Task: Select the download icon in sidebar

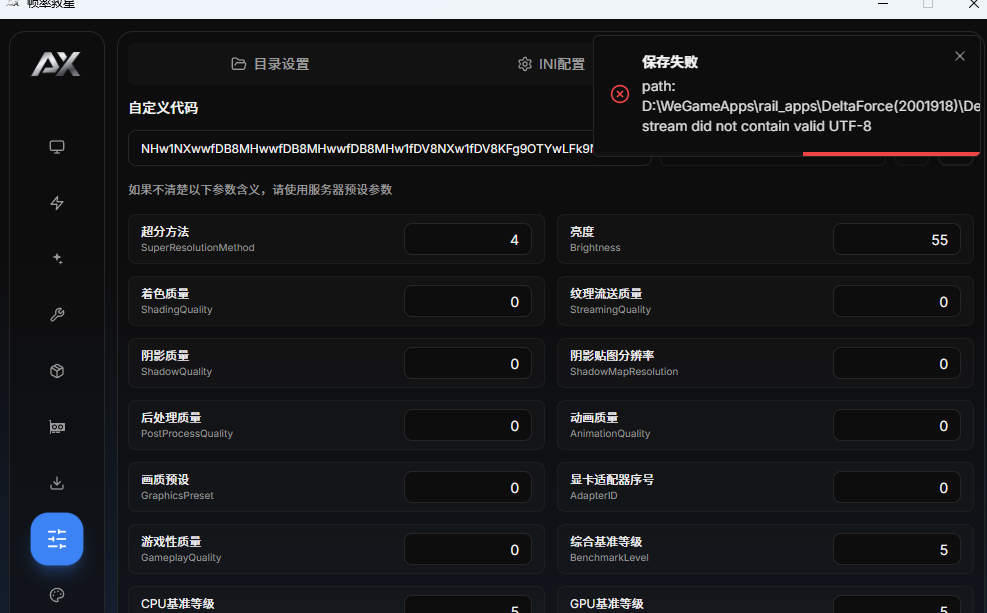Action: click(x=57, y=483)
